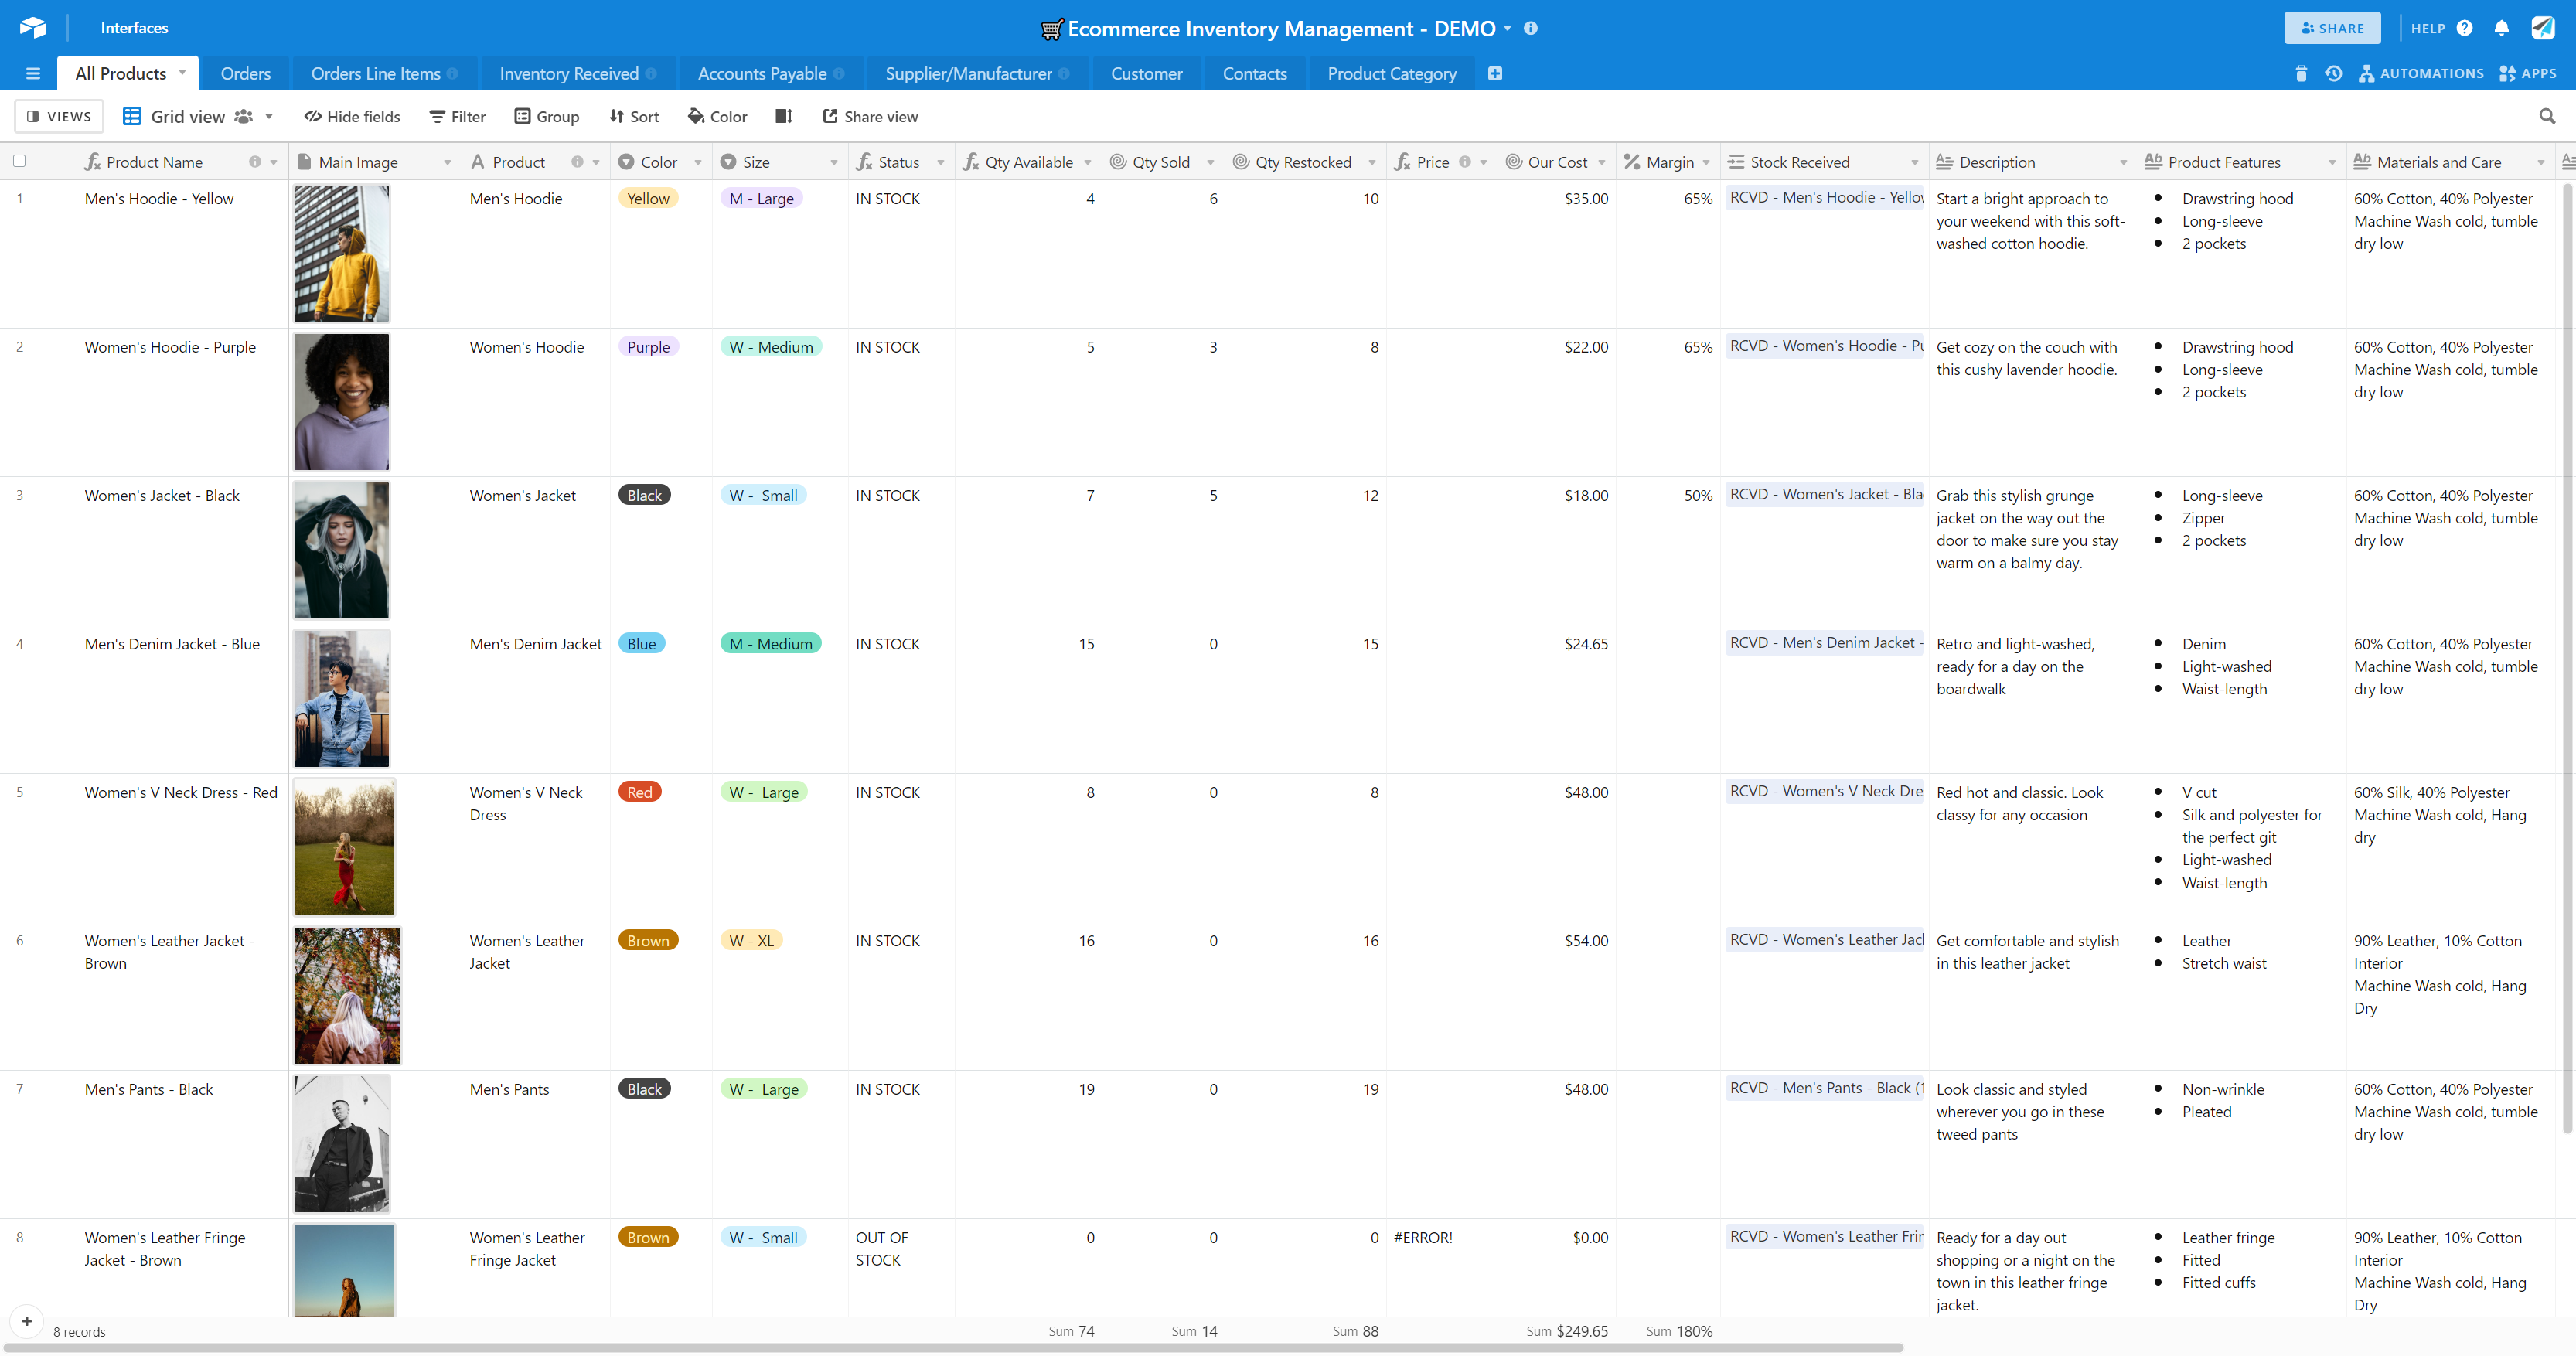This screenshot has width=2576, height=1356.
Task: Click the SHARE button
Action: pos(2332,27)
